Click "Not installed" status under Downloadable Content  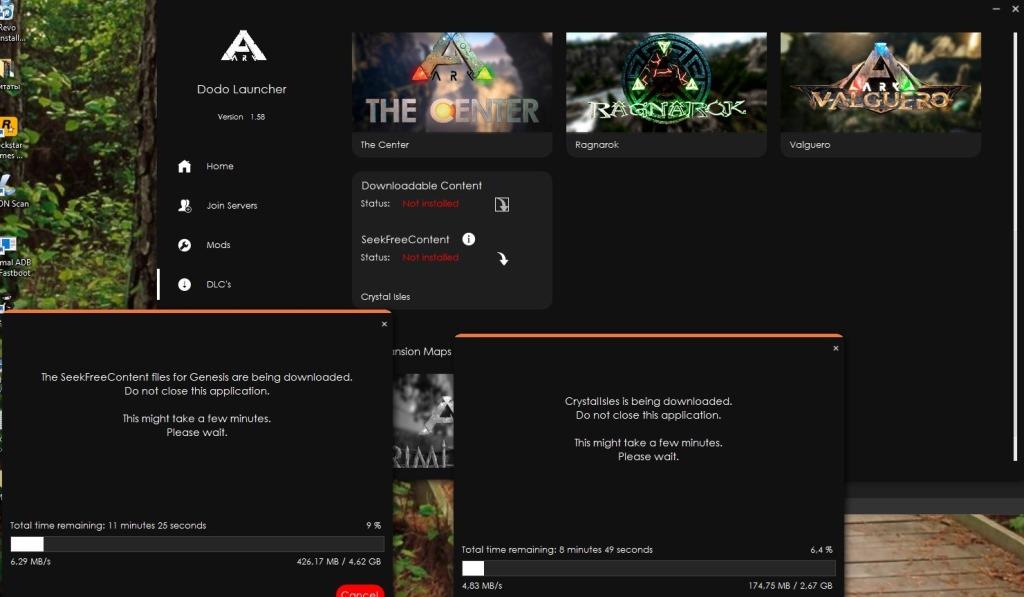(x=430, y=204)
